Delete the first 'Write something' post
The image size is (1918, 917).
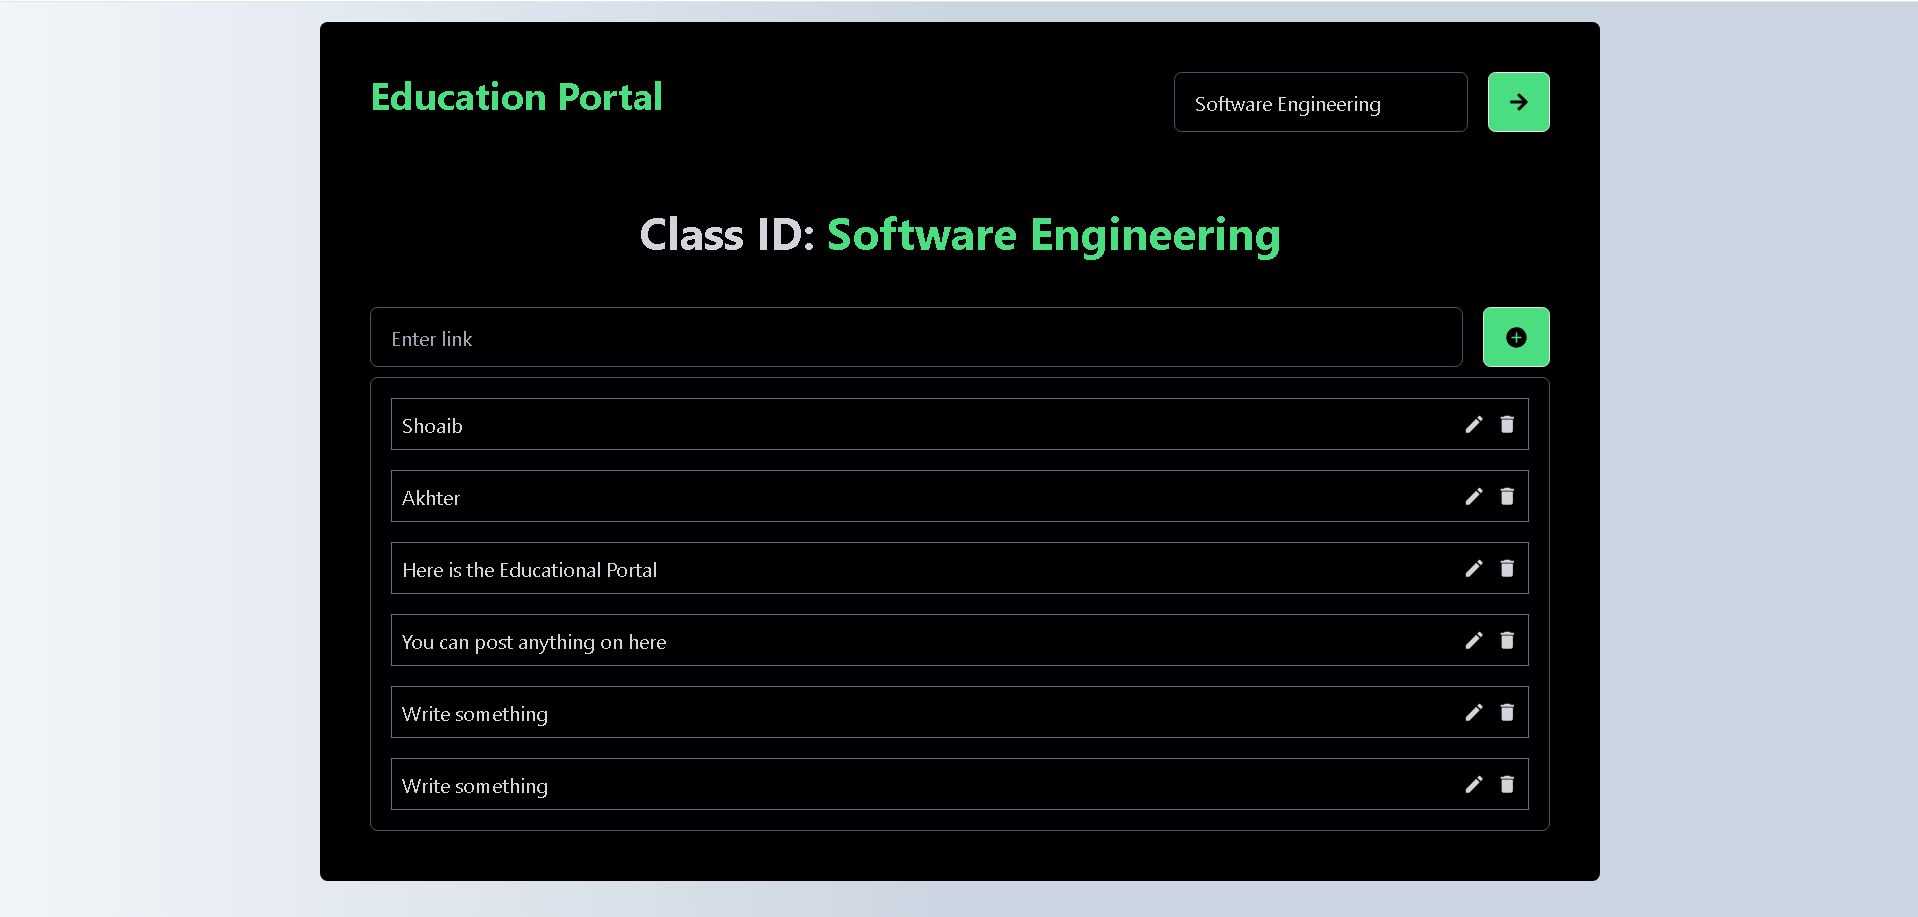click(x=1507, y=712)
